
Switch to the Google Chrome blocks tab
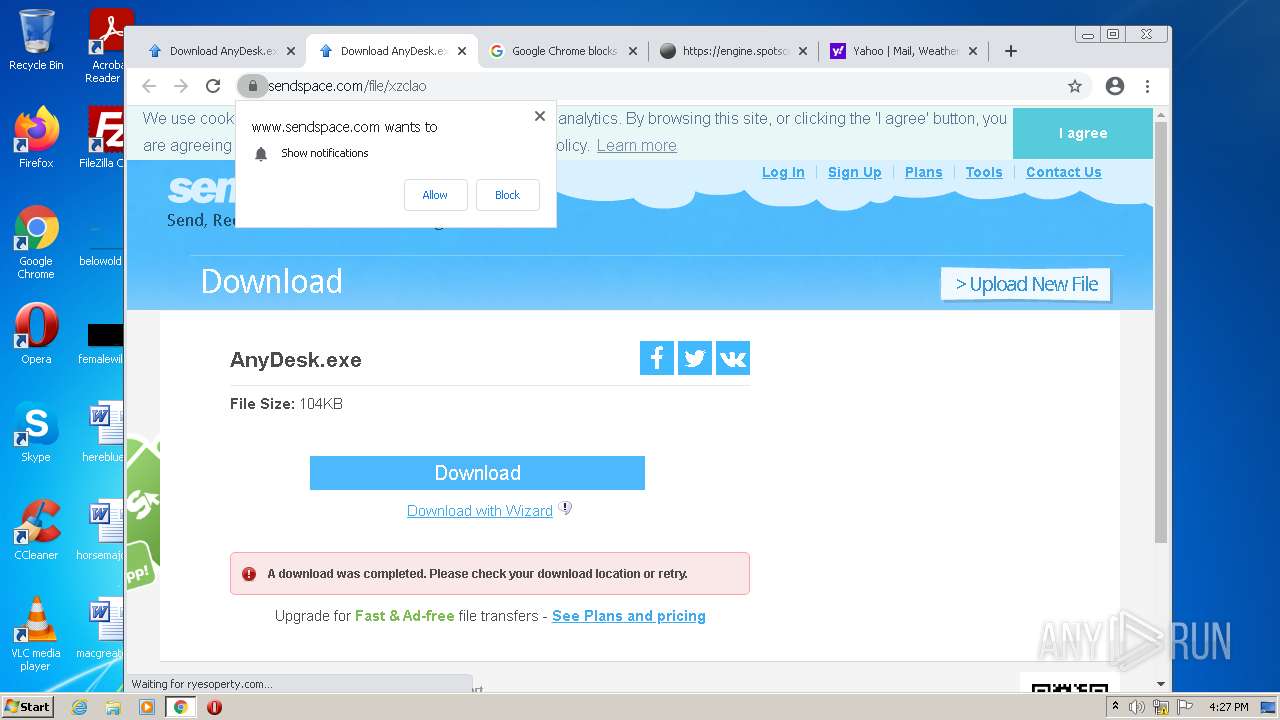click(564, 51)
